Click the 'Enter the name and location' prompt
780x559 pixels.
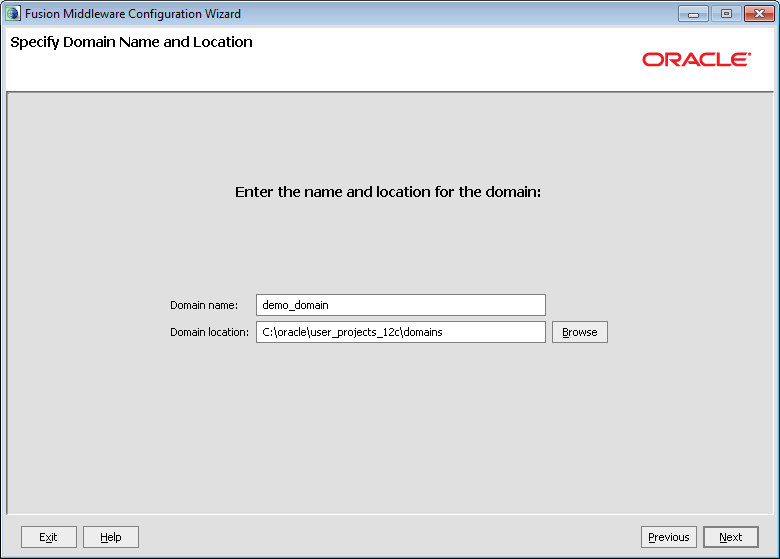tap(388, 192)
